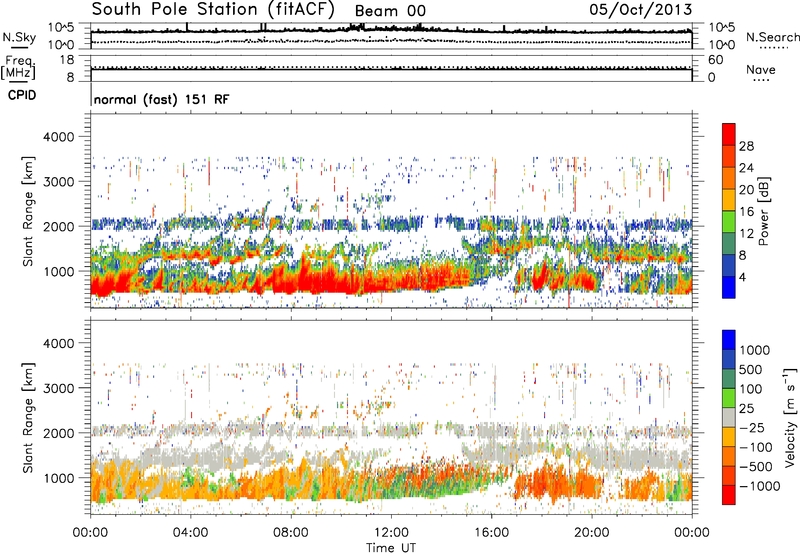Pick the light green 12–16 dB Power segment
The height and width of the screenshot is (554, 800).
729,222
